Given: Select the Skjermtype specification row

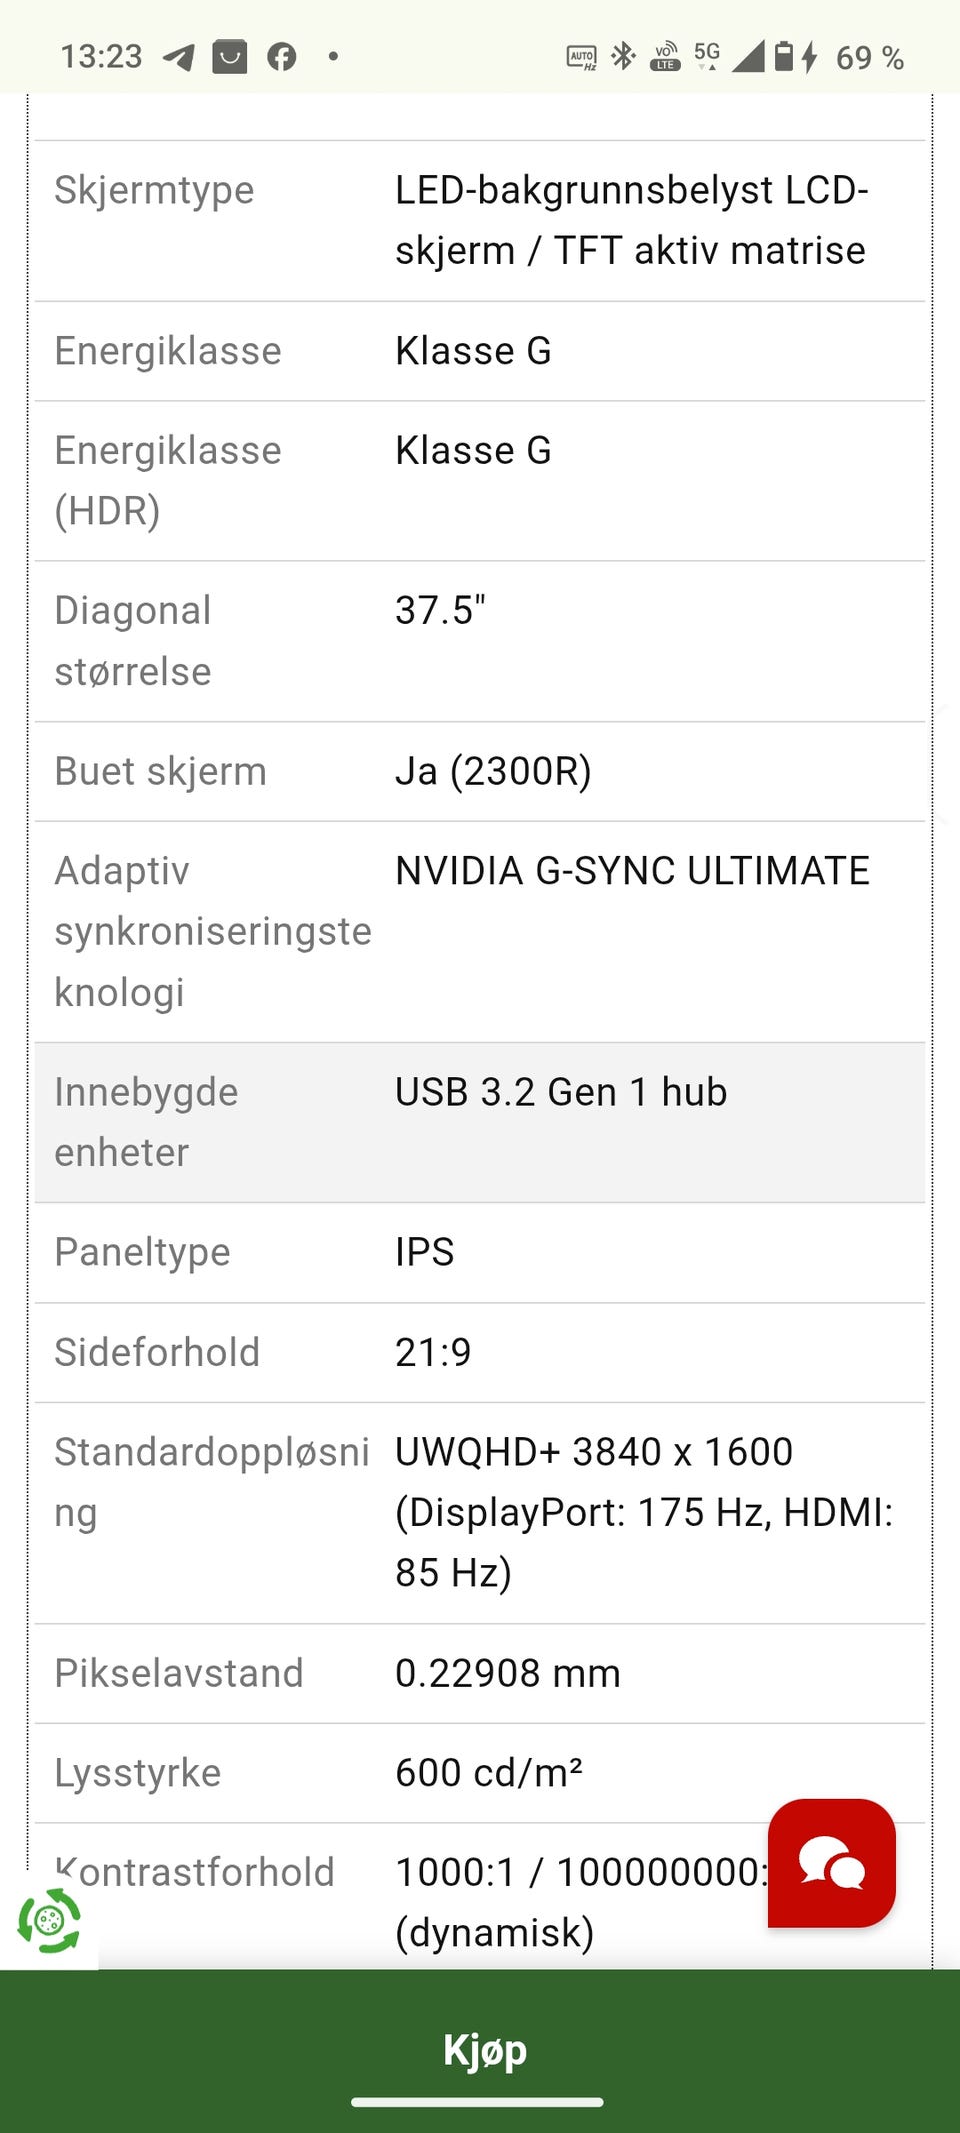Looking at the screenshot, I should (x=478, y=220).
